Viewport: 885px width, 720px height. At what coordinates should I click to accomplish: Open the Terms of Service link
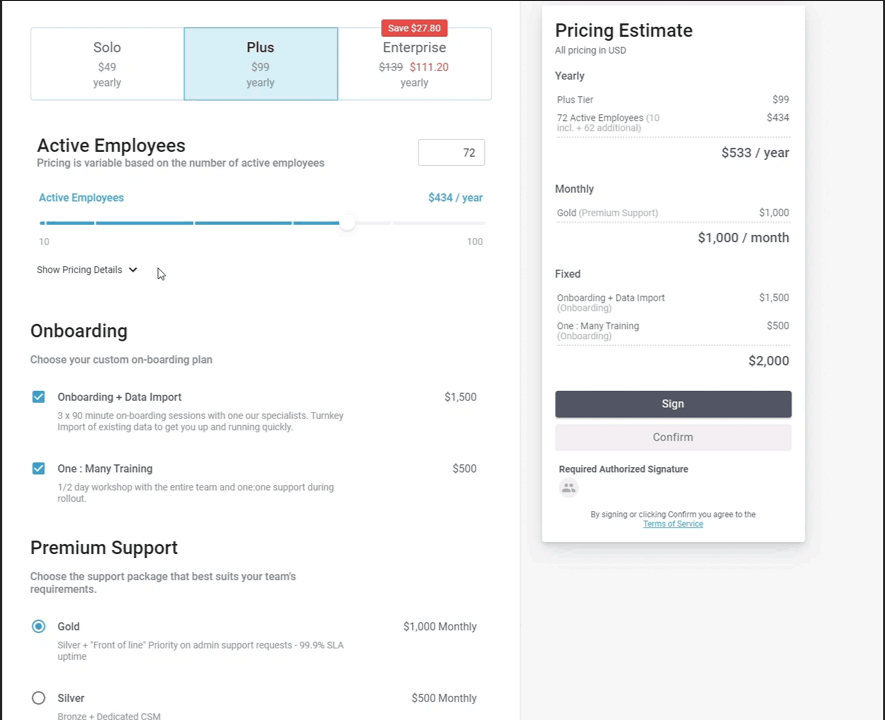[x=672, y=523]
